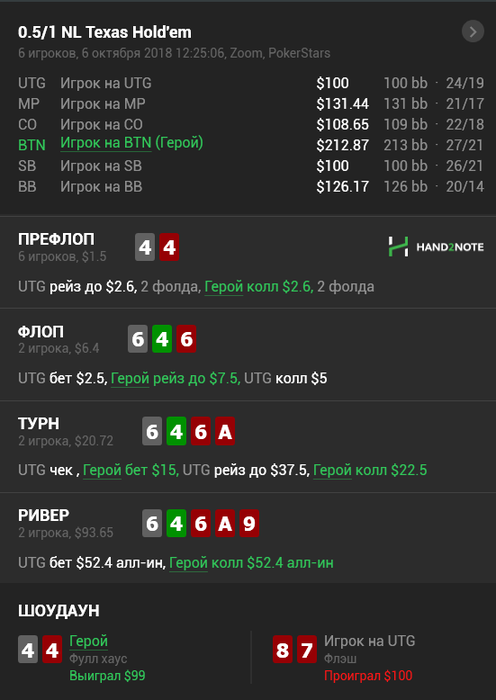496x700 pixels.
Task: Select the "Игрок на UTG" row in player list
Action: [251, 83]
